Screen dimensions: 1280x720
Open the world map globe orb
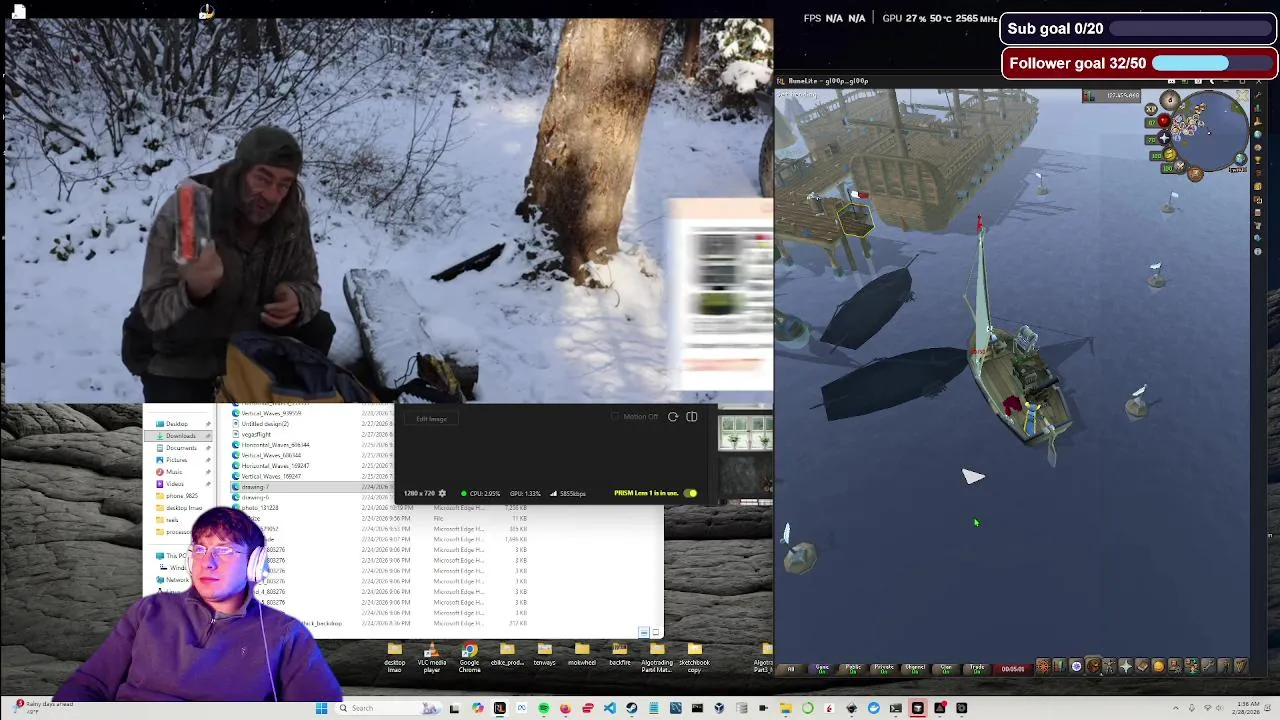pyautogui.click(x=1240, y=159)
